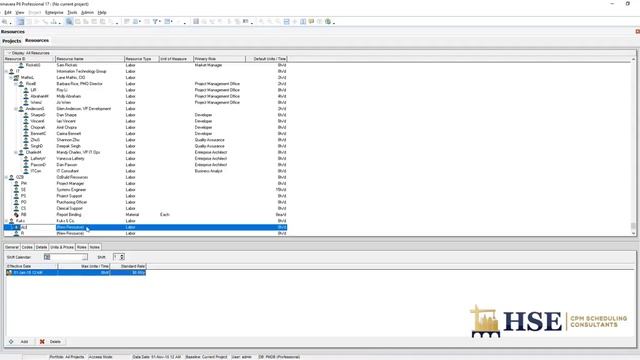Click the calendar icon in the Shift Calendar field

coord(47,257)
